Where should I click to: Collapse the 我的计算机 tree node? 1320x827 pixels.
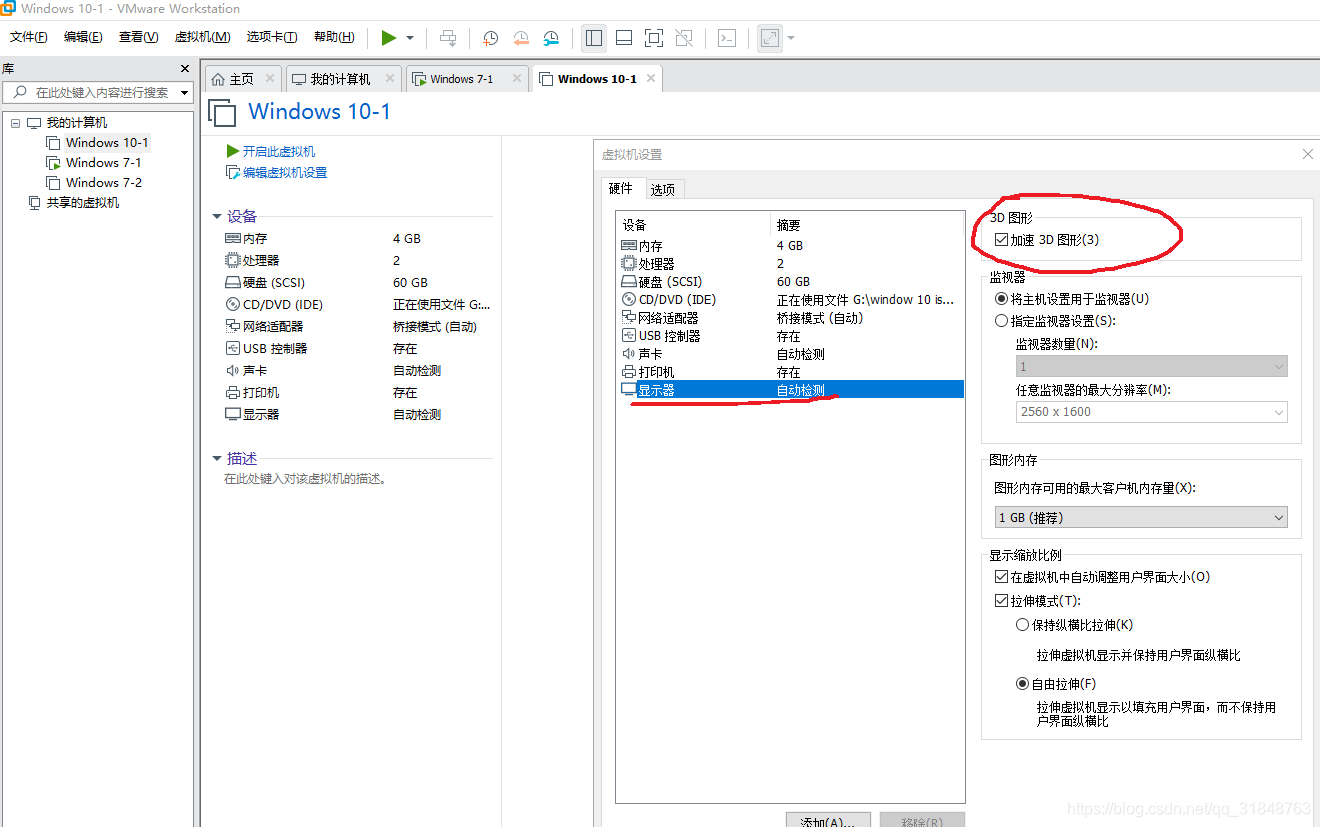15,123
